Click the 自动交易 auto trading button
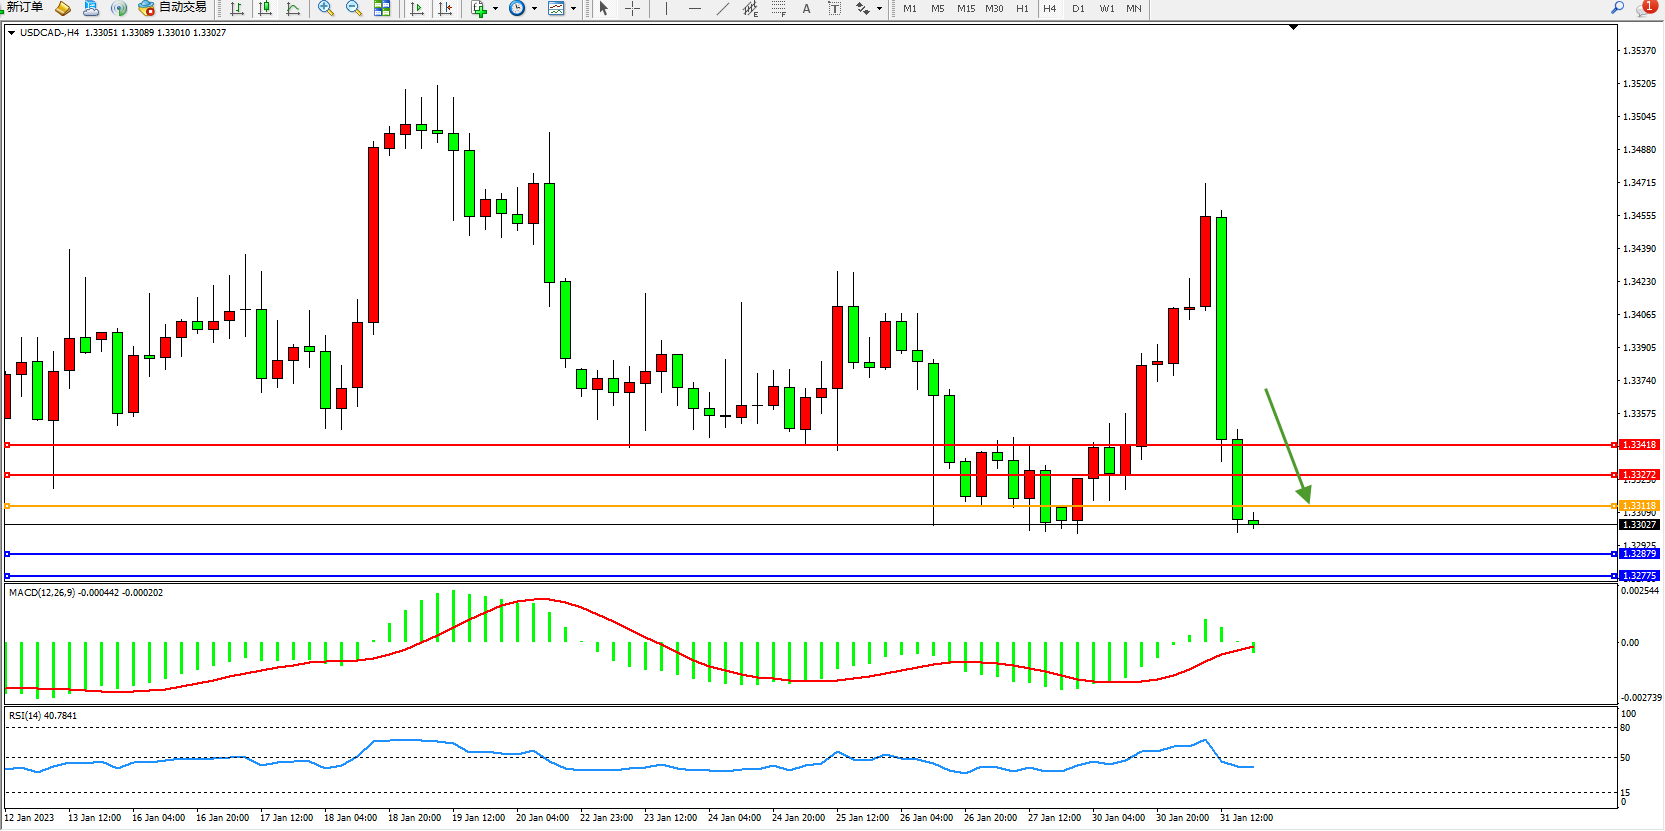This screenshot has width=1665, height=831. [x=173, y=8]
